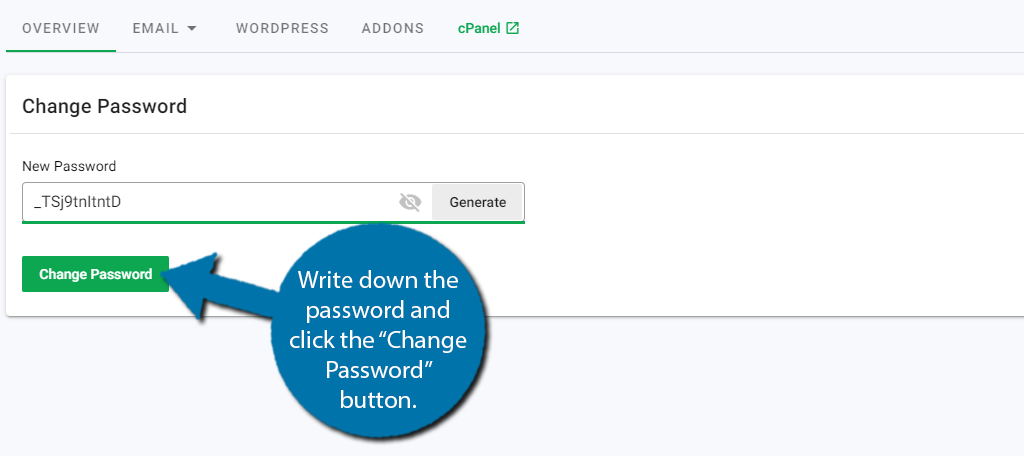The width and height of the screenshot is (1024, 456).
Task: Toggle password visibility with the crossed-eye icon
Action: 410,203
